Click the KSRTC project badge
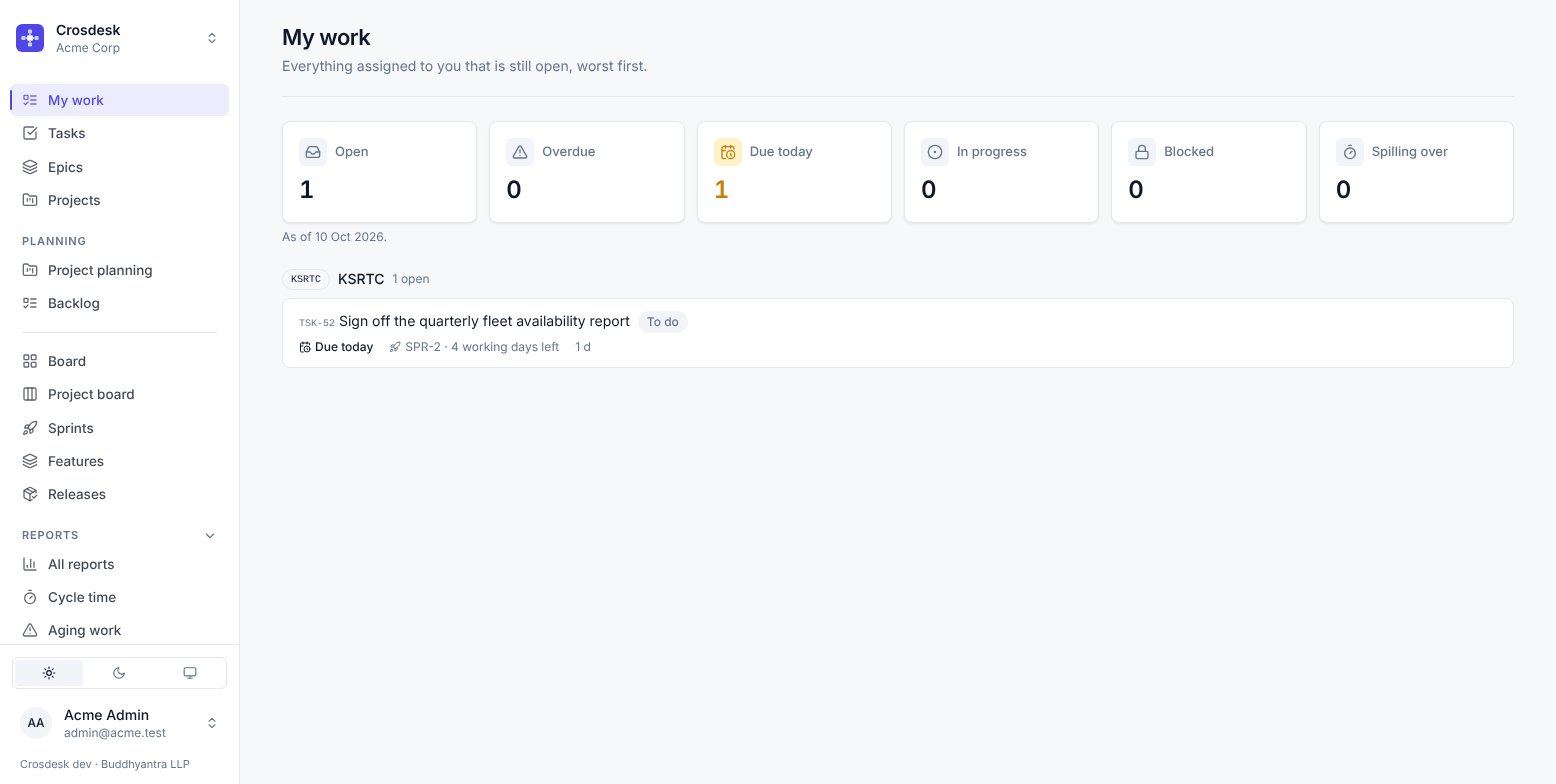The image size is (1556, 784). [x=306, y=279]
